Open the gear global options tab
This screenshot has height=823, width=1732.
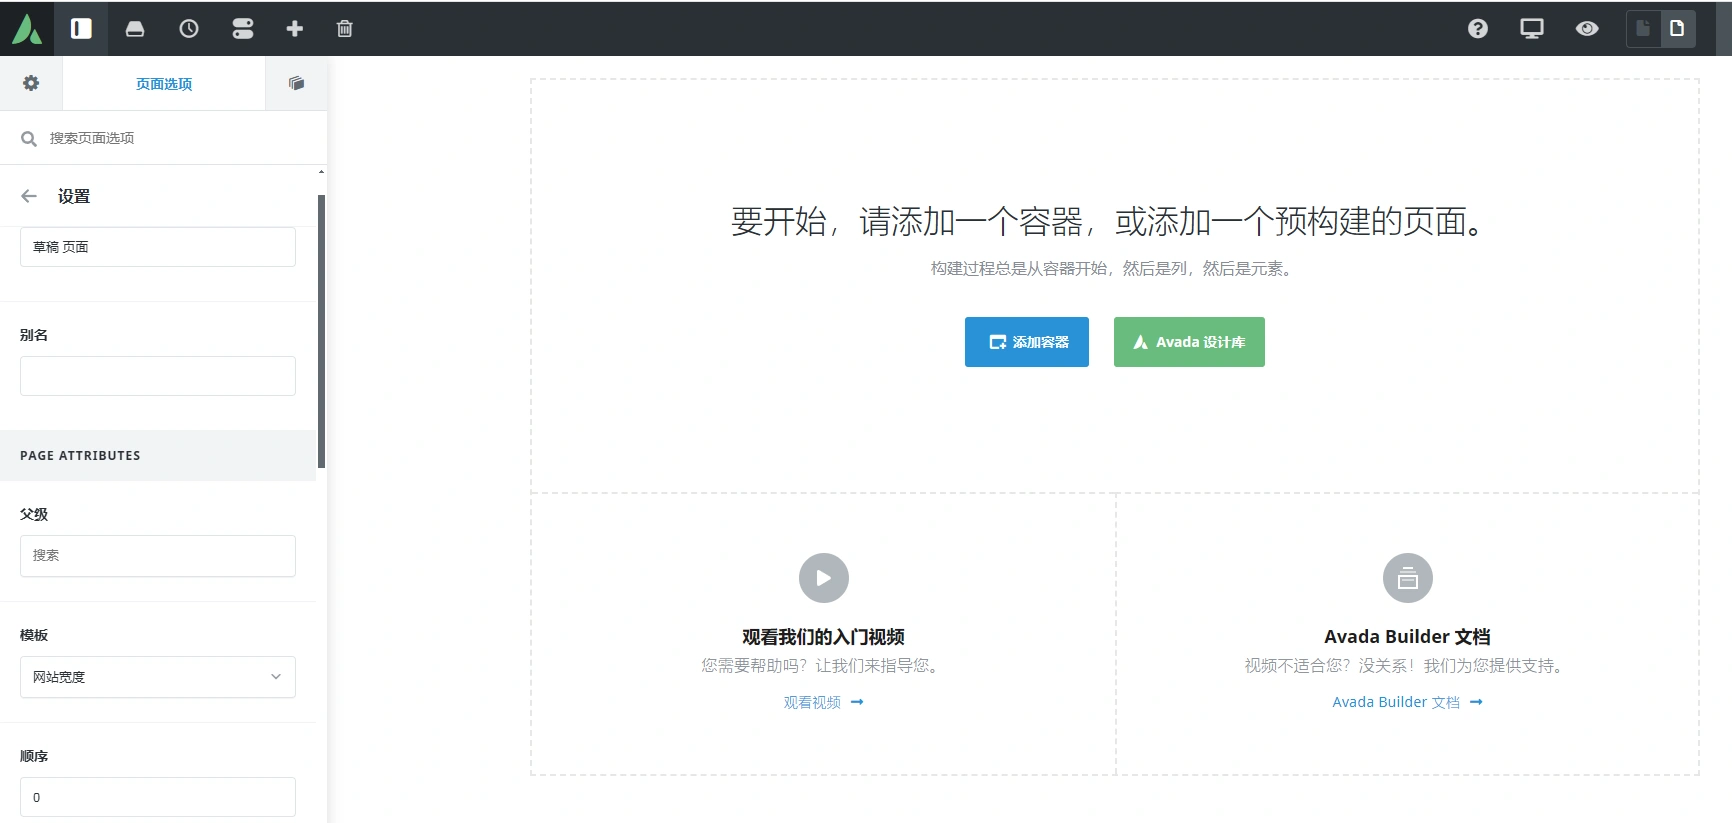[31, 83]
